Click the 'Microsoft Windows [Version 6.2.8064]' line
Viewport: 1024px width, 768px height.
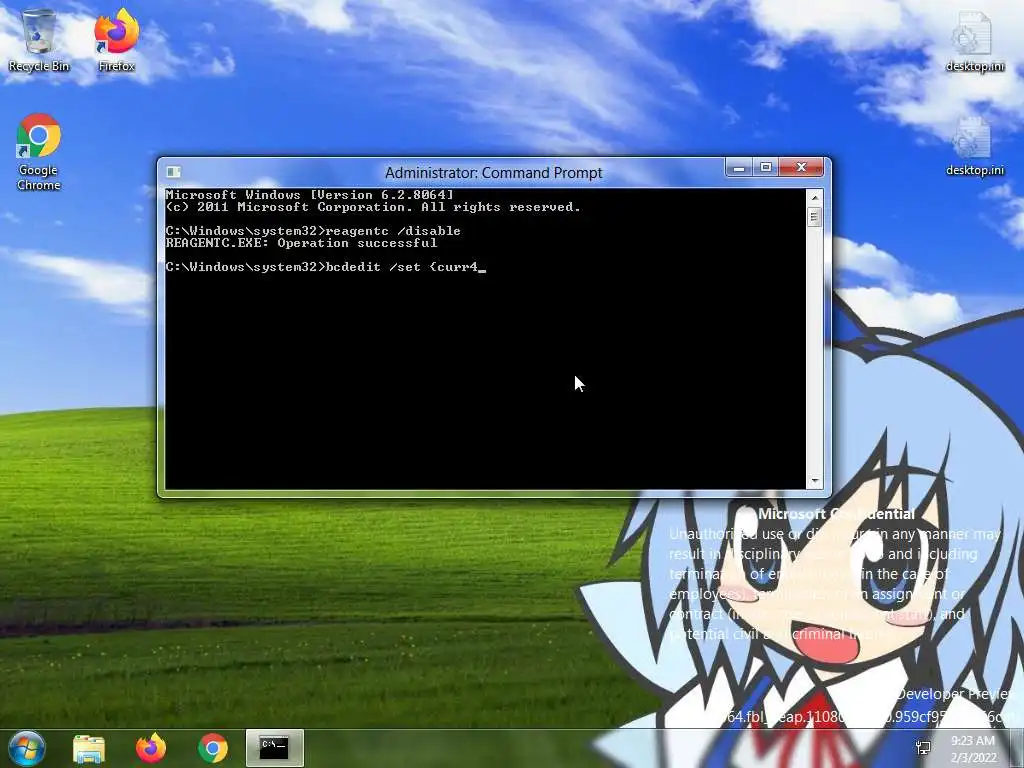[x=309, y=195]
